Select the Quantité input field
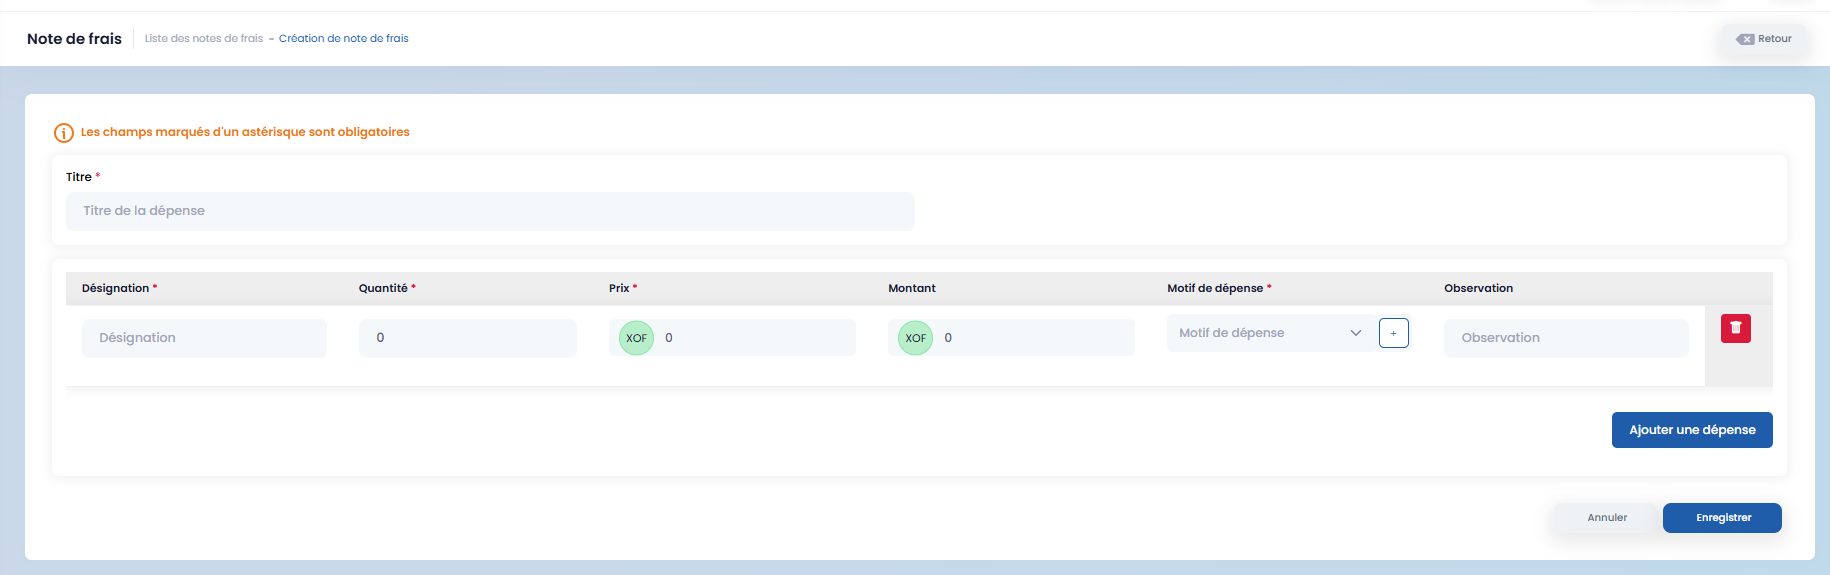Screen dimensions: 1830x575 tap(467, 338)
